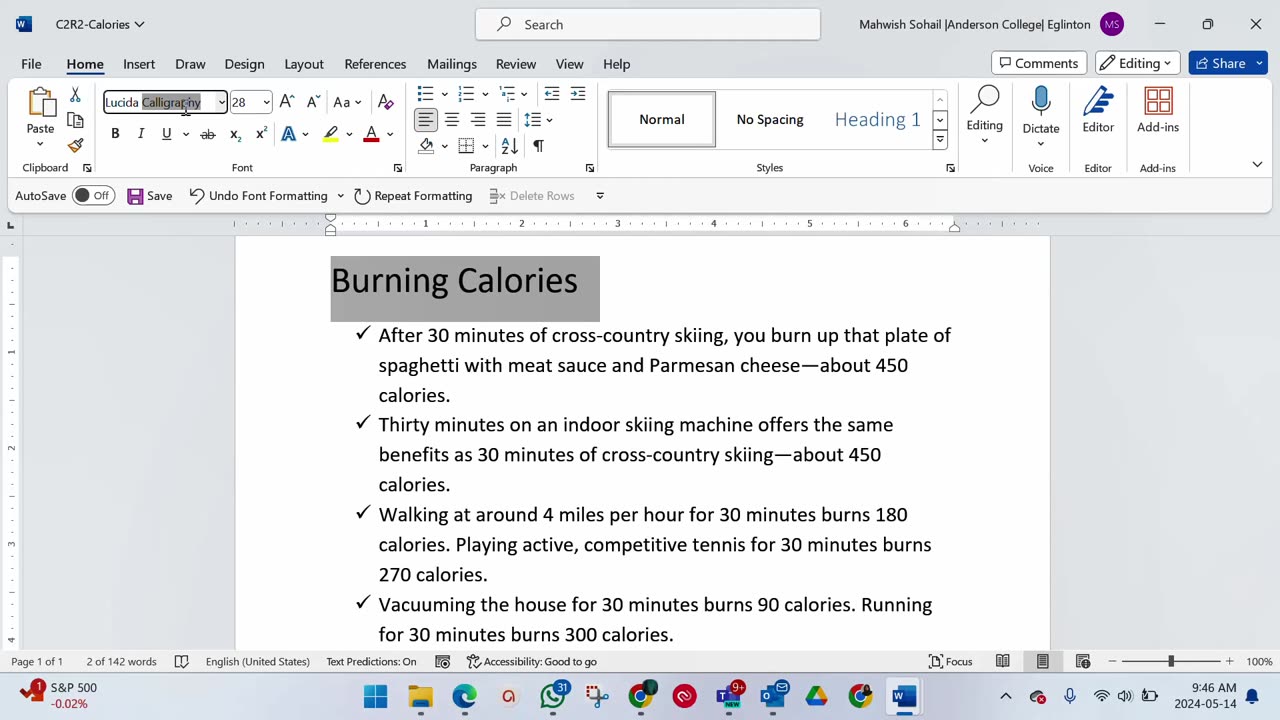Start Dictate with the microphone icon
This screenshot has height=720, width=1280.
coord(1041,101)
